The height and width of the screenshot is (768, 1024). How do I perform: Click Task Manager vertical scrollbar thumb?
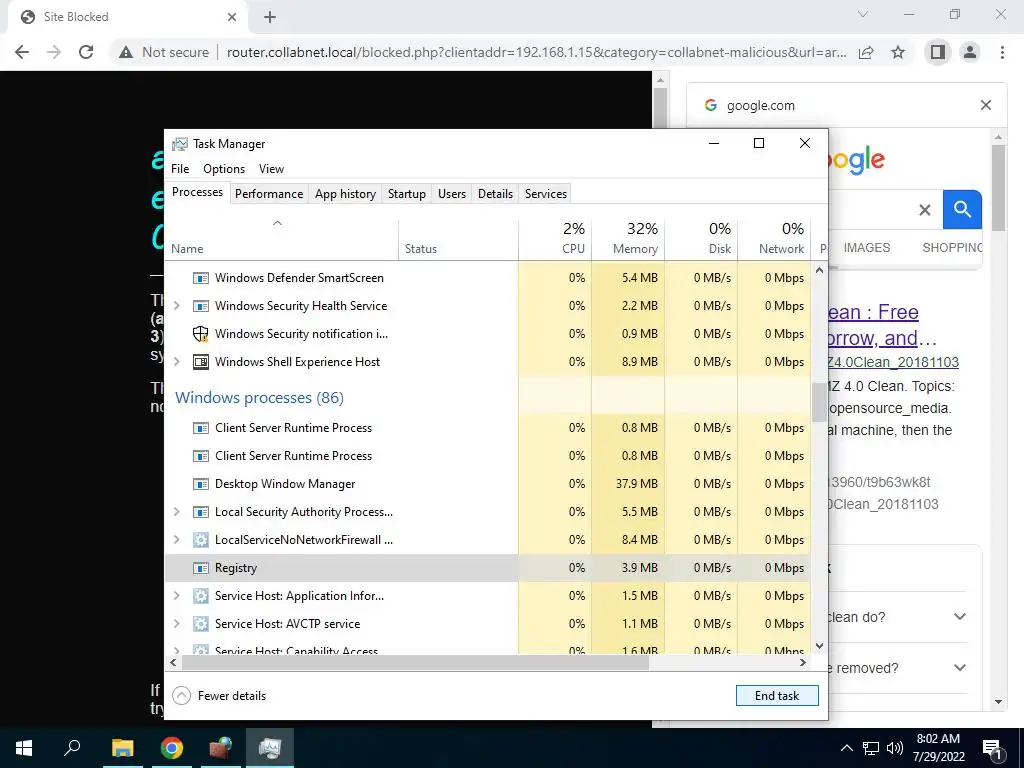point(820,402)
